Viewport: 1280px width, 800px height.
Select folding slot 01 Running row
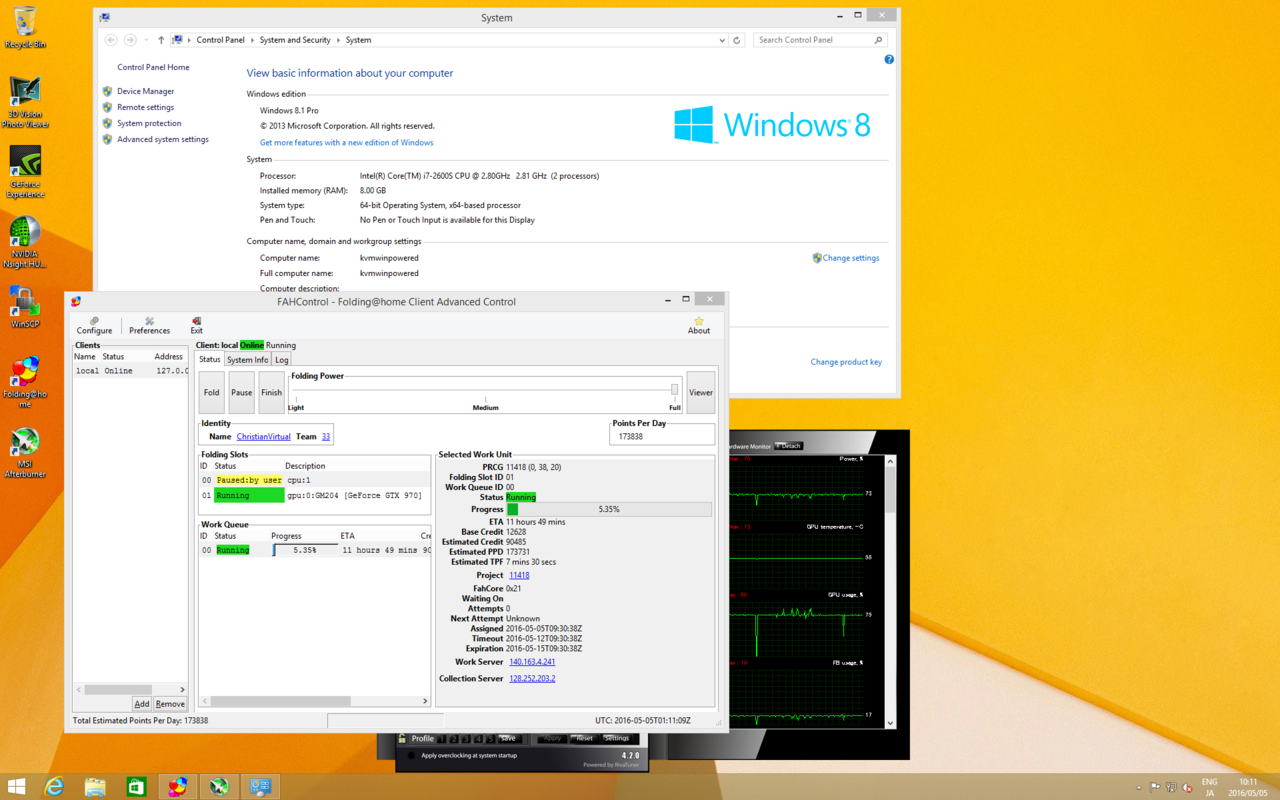(x=315, y=495)
